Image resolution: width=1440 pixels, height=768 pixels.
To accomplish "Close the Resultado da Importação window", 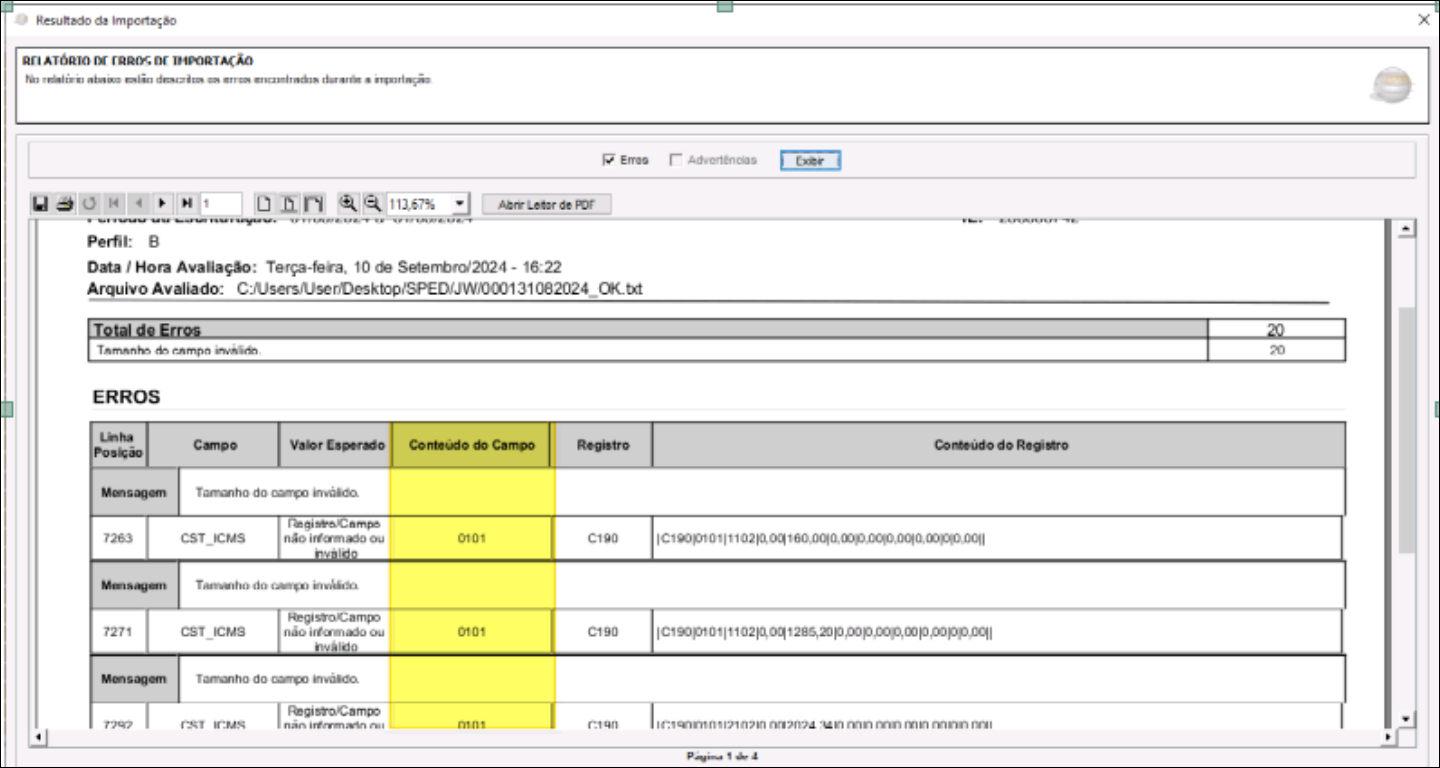I will [x=1423, y=19].
